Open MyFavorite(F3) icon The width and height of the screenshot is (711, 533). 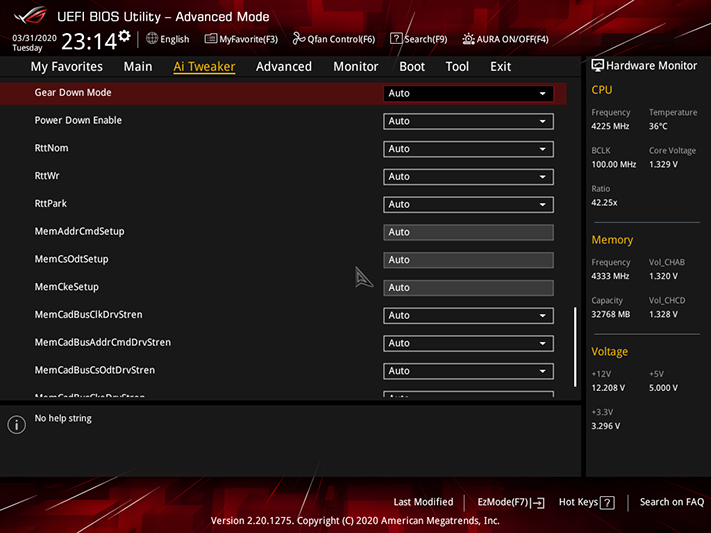[x=211, y=39]
